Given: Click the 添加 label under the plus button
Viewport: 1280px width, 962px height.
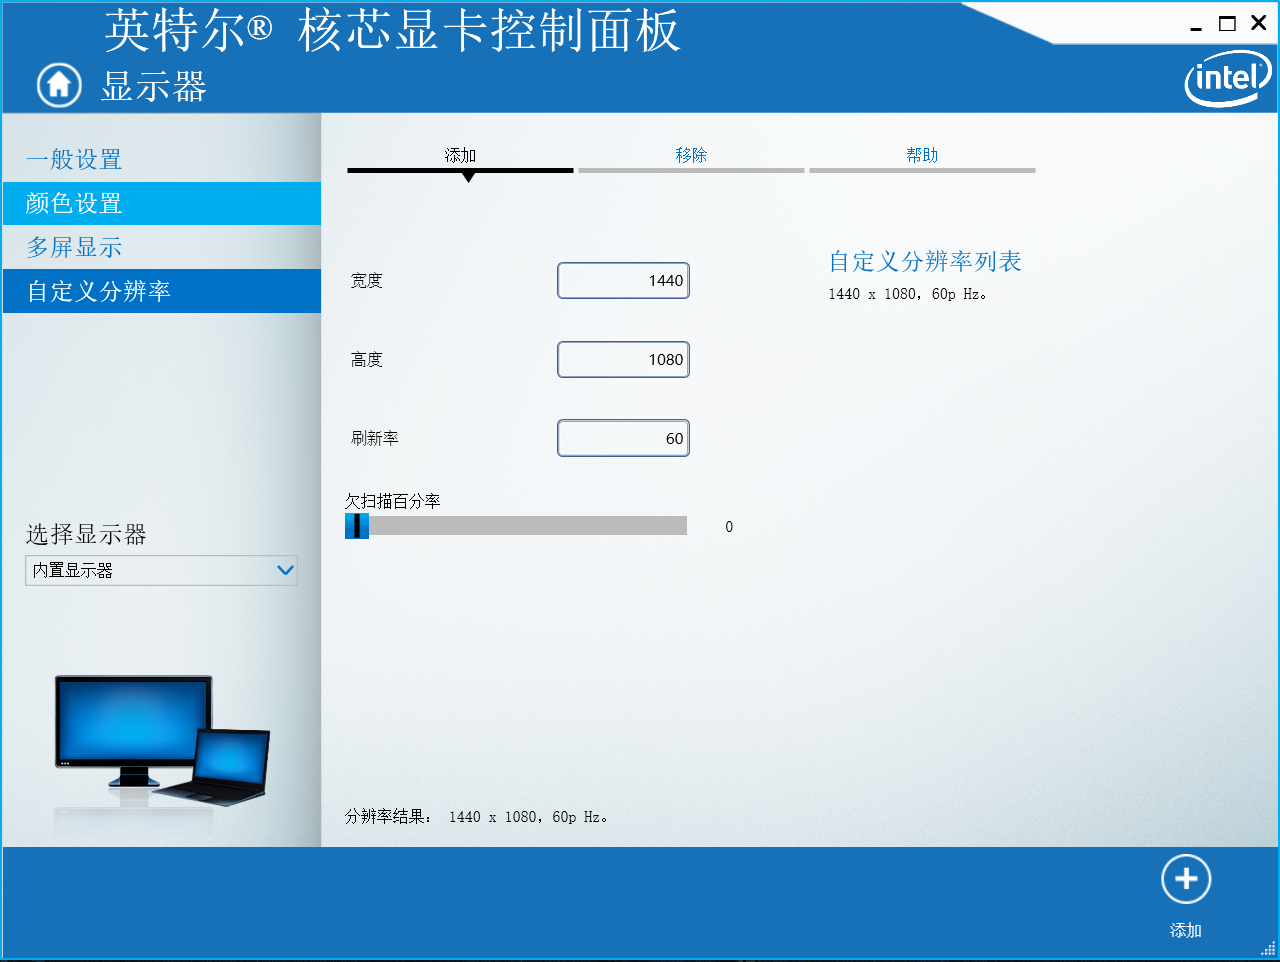Looking at the screenshot, I should (x=1186, y=930).
